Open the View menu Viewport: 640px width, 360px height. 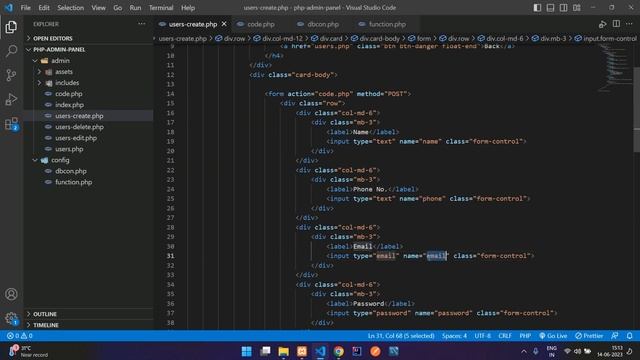pyautogui.click(x=98, y=8)
